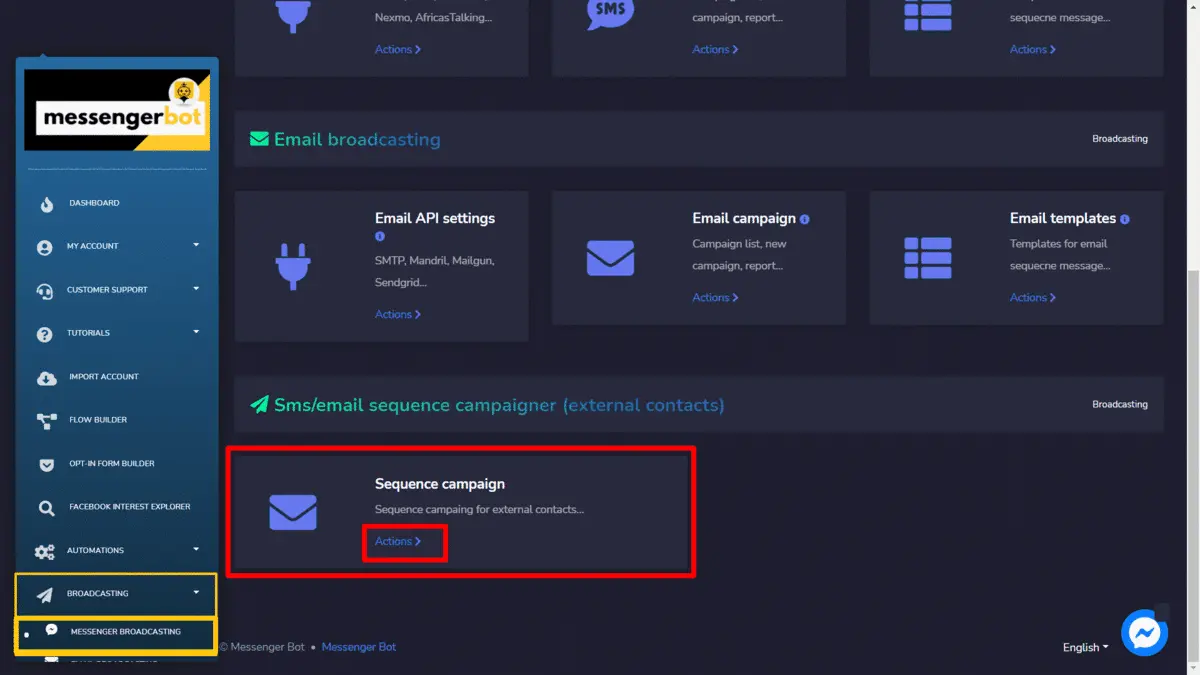Click Opt-in Form Builder icon
Screen dimensions: 1200x675
(46, 465)
